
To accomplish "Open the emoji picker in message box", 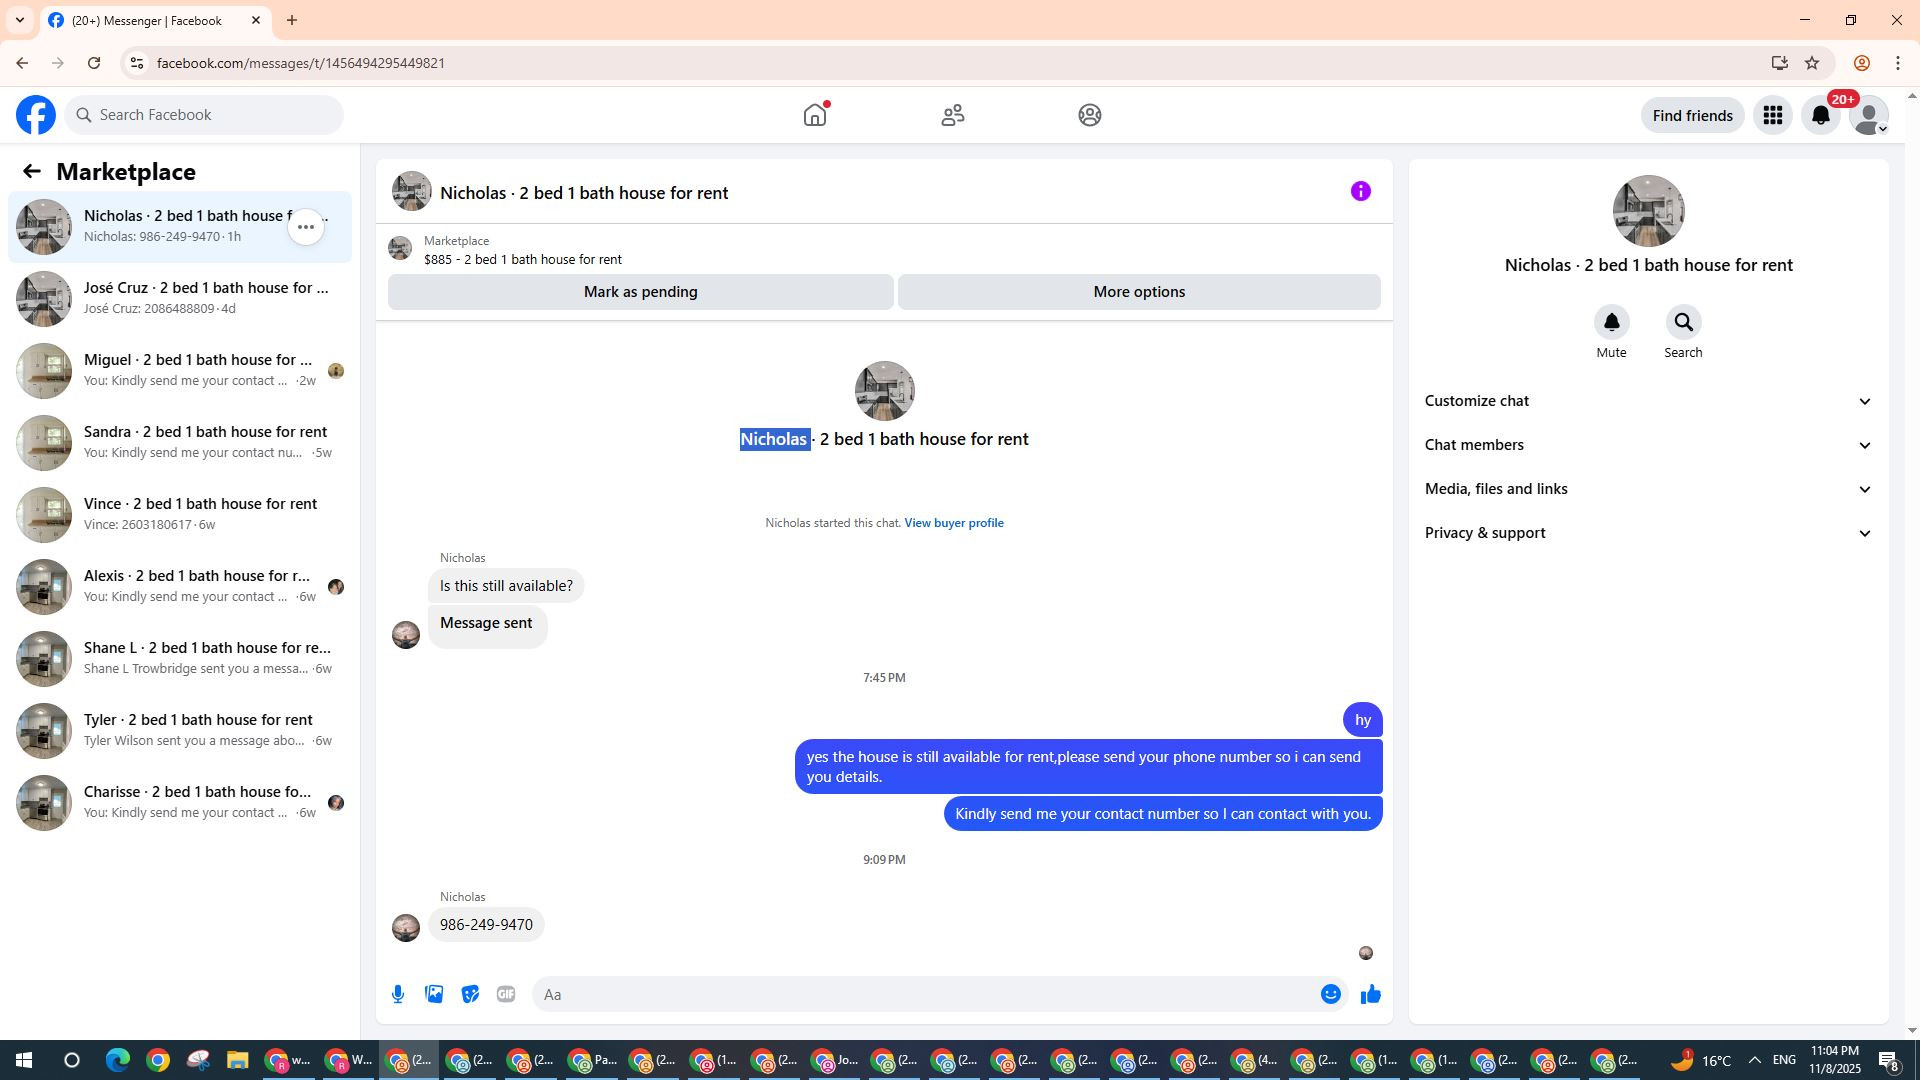I will [1330, 994].
